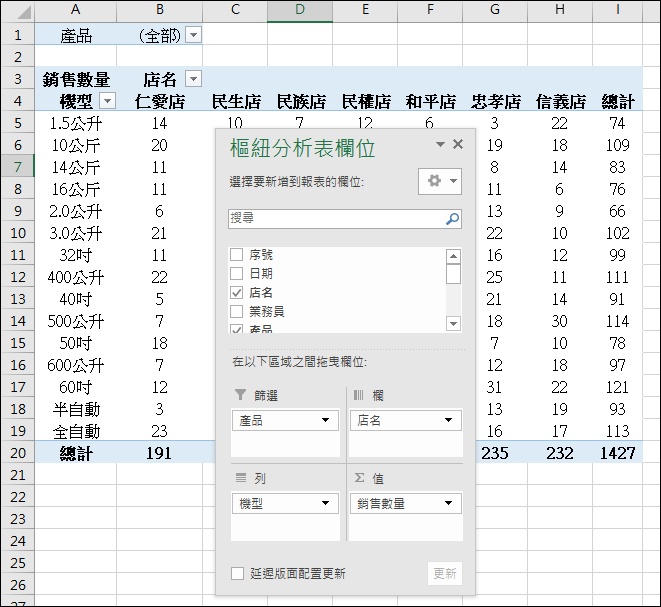Image resolution: width=661 pixels, height=607 pixels.
Task: Open the 店名 column area dropdown
Action: pyautogui.click(x=448, y=420)
